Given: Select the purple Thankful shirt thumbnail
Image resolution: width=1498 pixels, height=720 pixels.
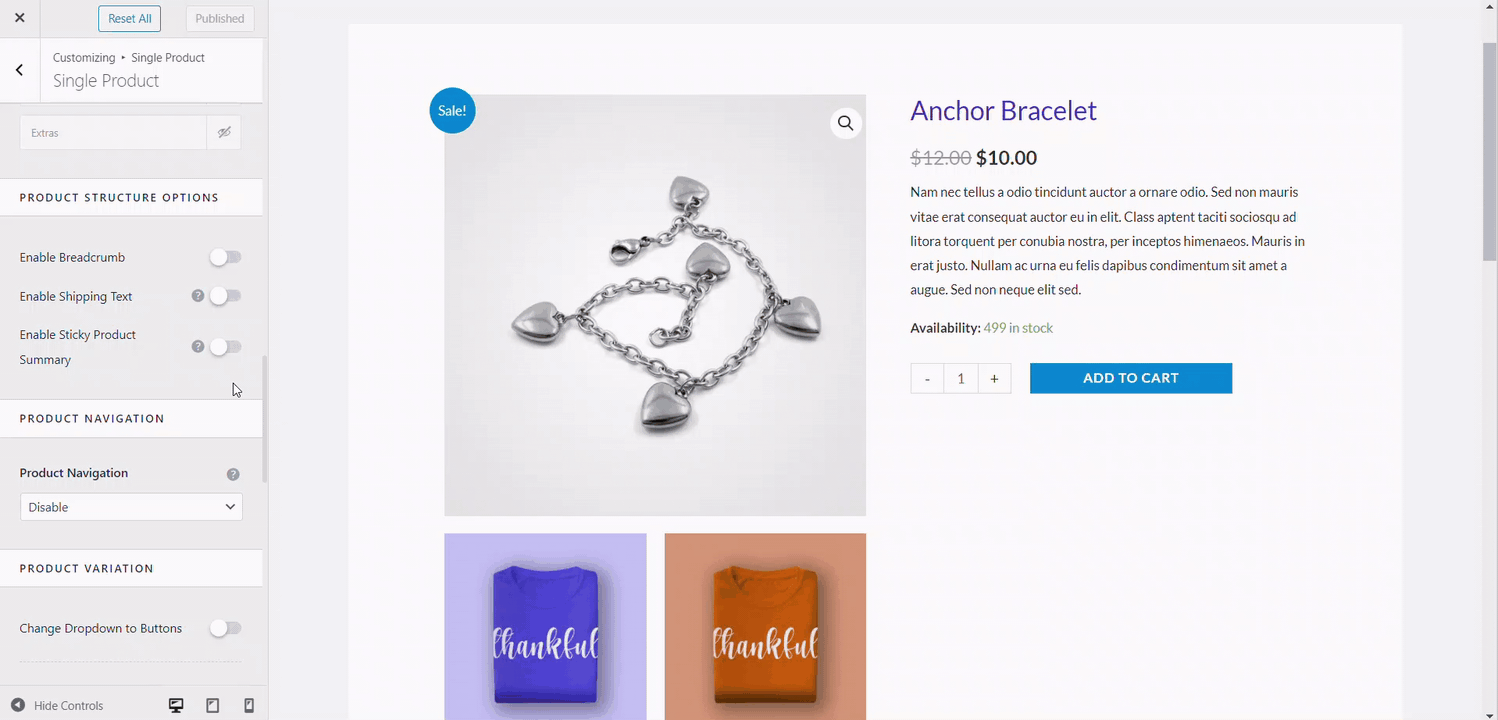Looking at the screenshot, I should click(x=545, y=626).
